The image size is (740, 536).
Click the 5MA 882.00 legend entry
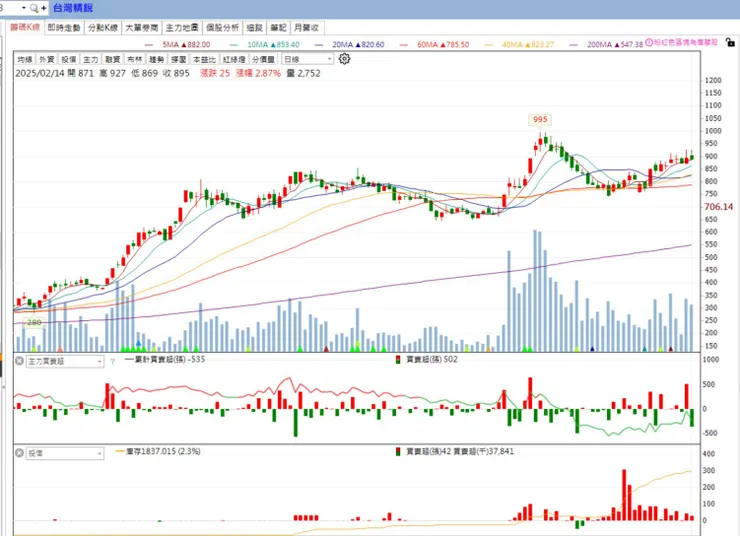(177, 45)
